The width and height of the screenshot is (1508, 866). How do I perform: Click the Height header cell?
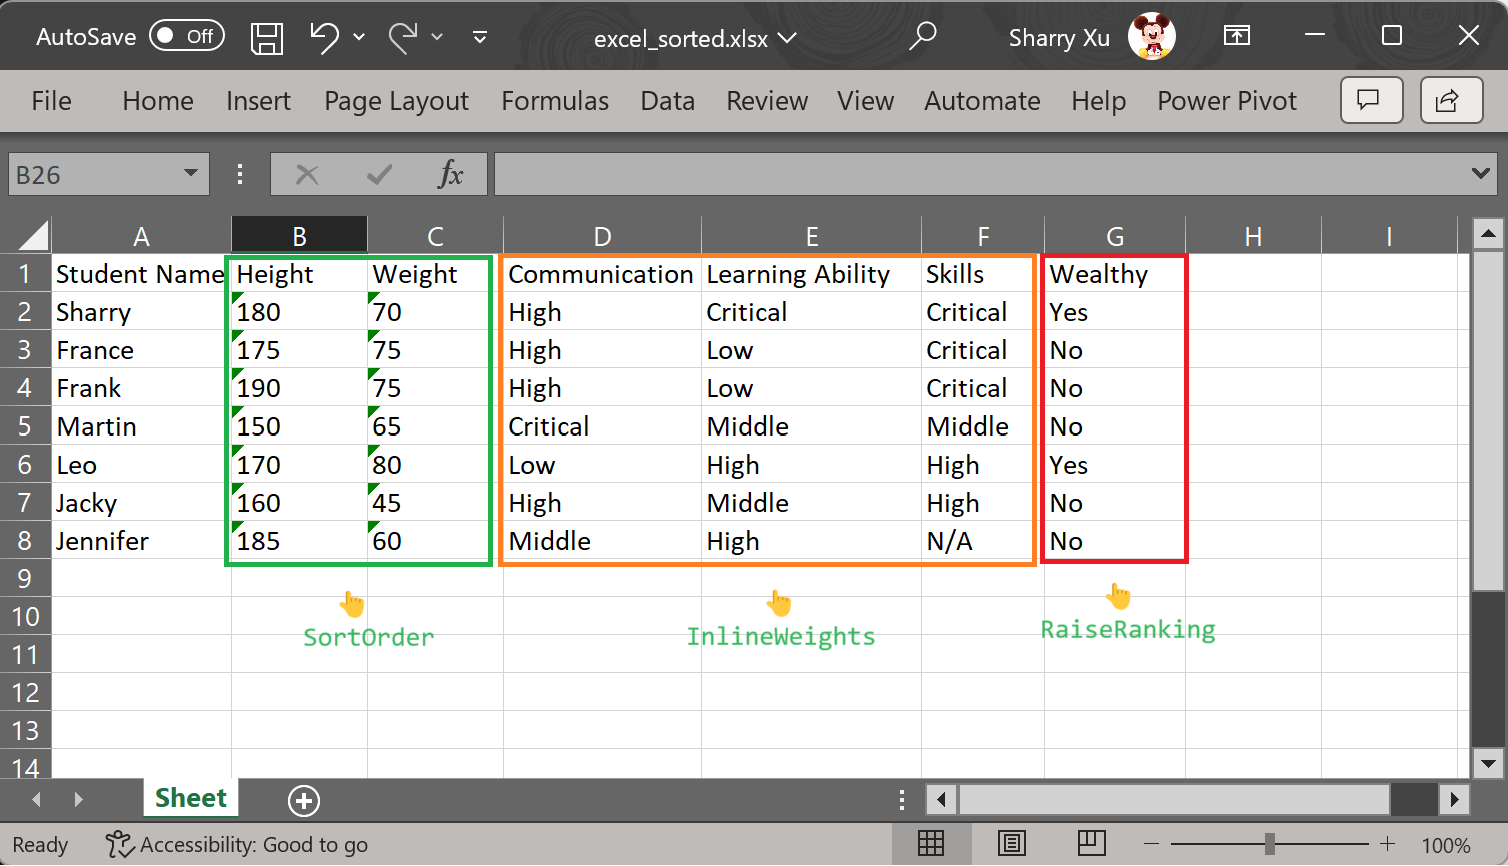coord(299,274)
